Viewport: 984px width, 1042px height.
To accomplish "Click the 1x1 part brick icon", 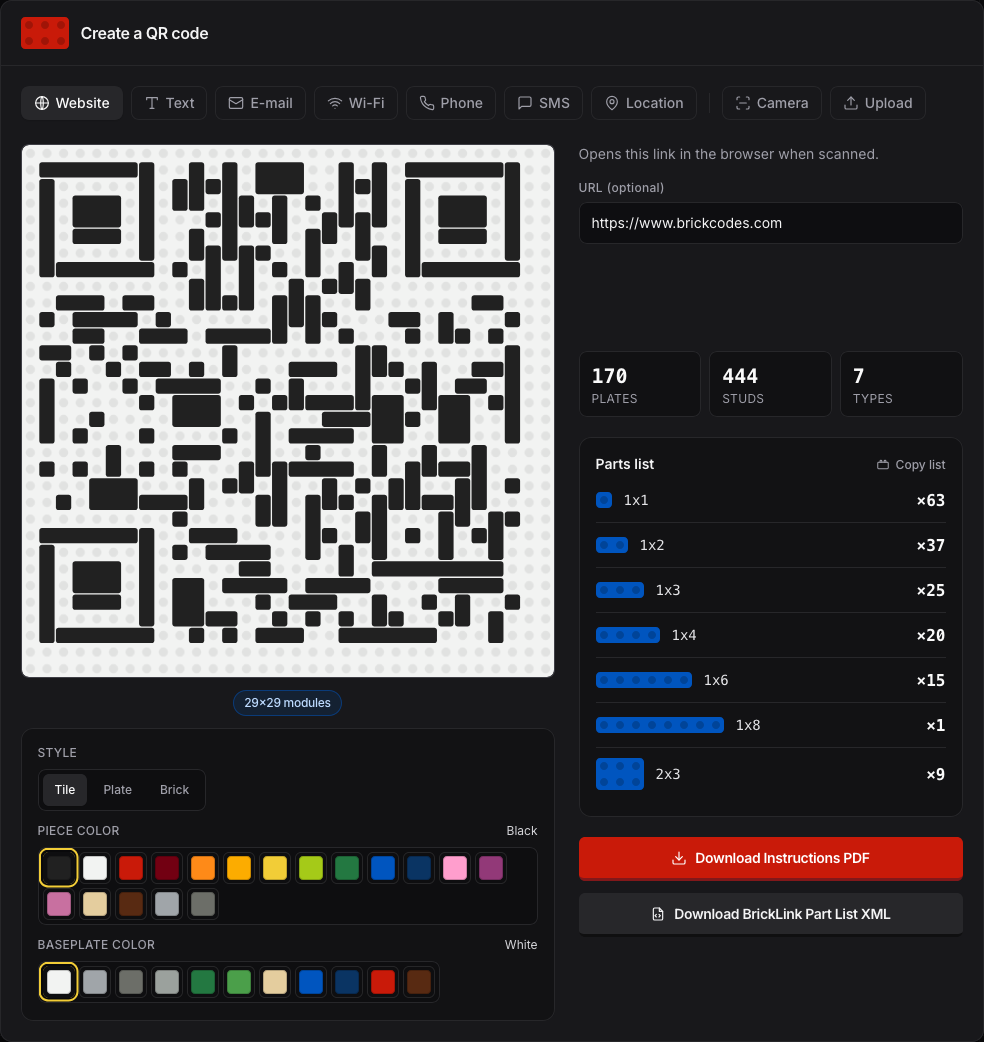I will coord(604,500).
